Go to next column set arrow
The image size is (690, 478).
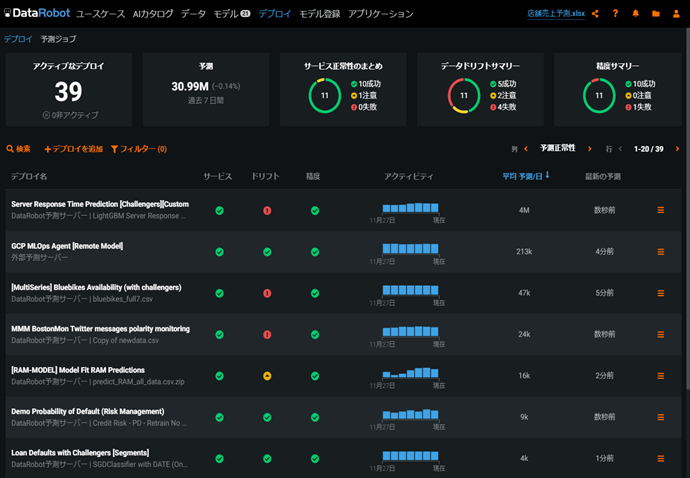coord(589,149)
